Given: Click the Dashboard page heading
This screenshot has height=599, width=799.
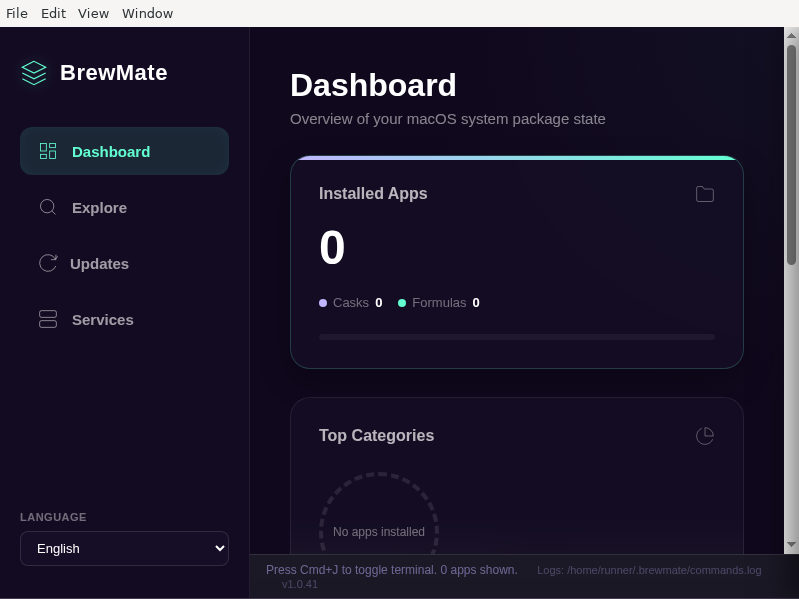Looking at the screenshot, I should [x=373, y=85].
